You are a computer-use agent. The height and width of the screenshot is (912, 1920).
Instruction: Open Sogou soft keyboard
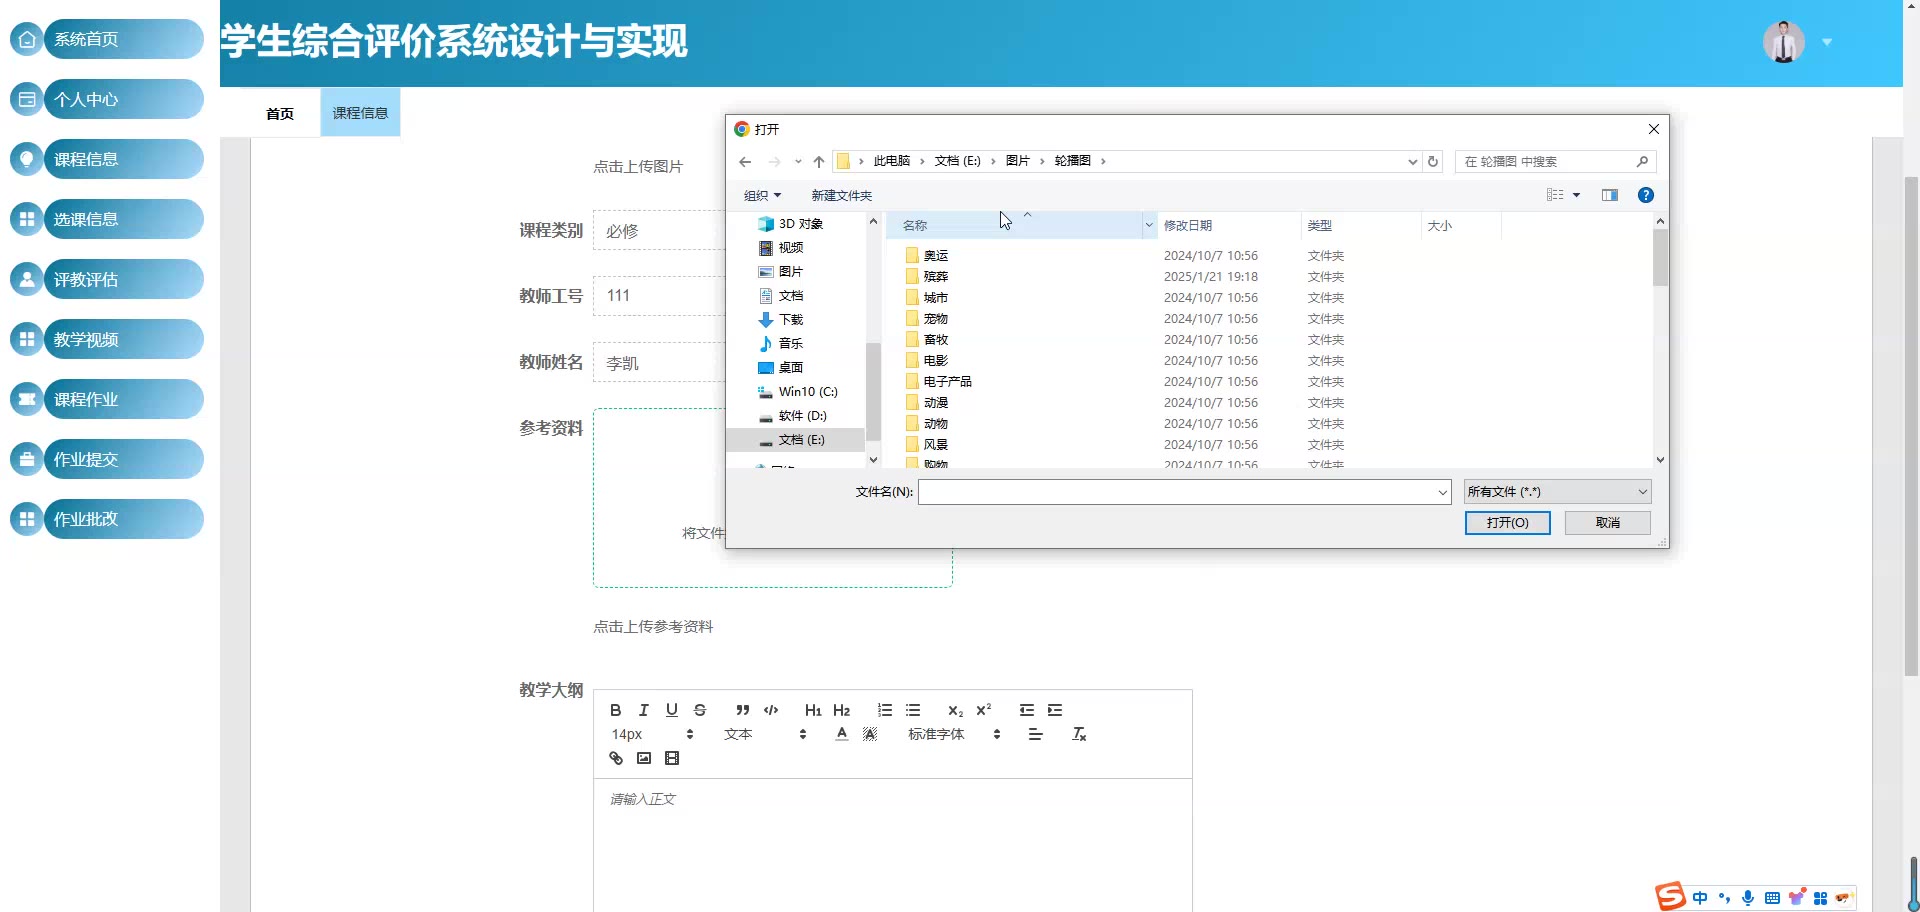tap(1772, 898)
